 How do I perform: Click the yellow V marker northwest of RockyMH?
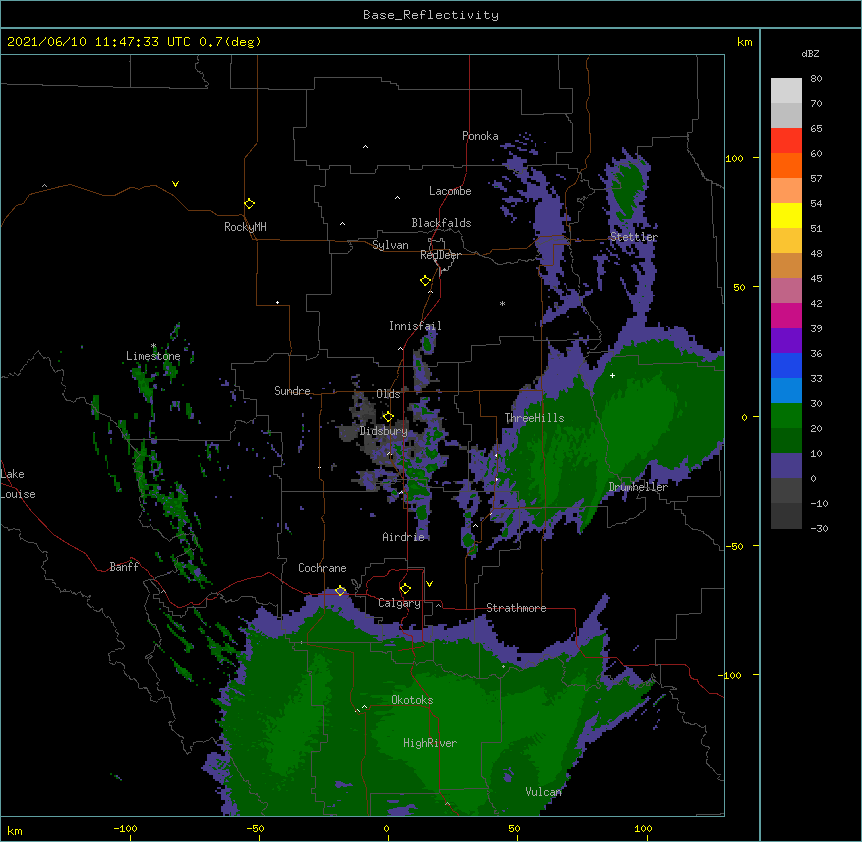[175, 184]
